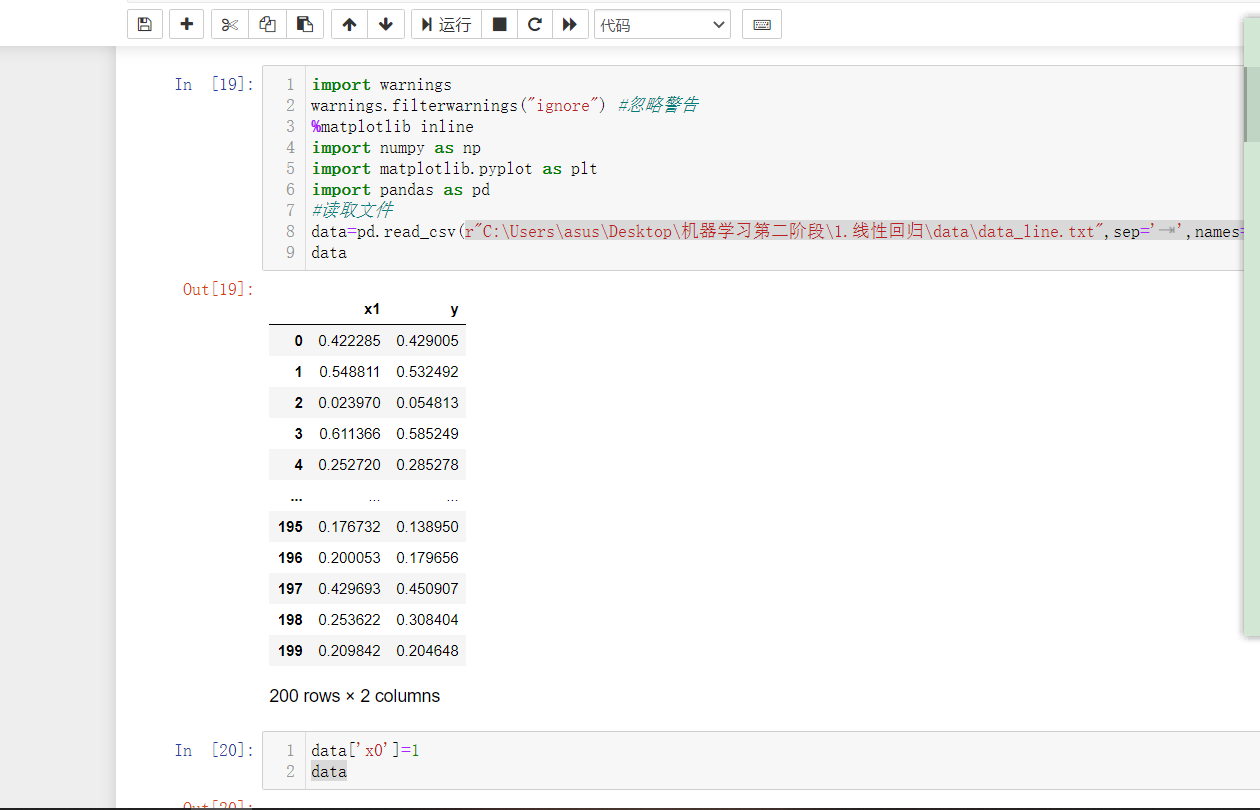Image resolution: width=1260 pixels, height=810 pixels.
Task: Select the In [20] cell prompt
Action: 214,750
